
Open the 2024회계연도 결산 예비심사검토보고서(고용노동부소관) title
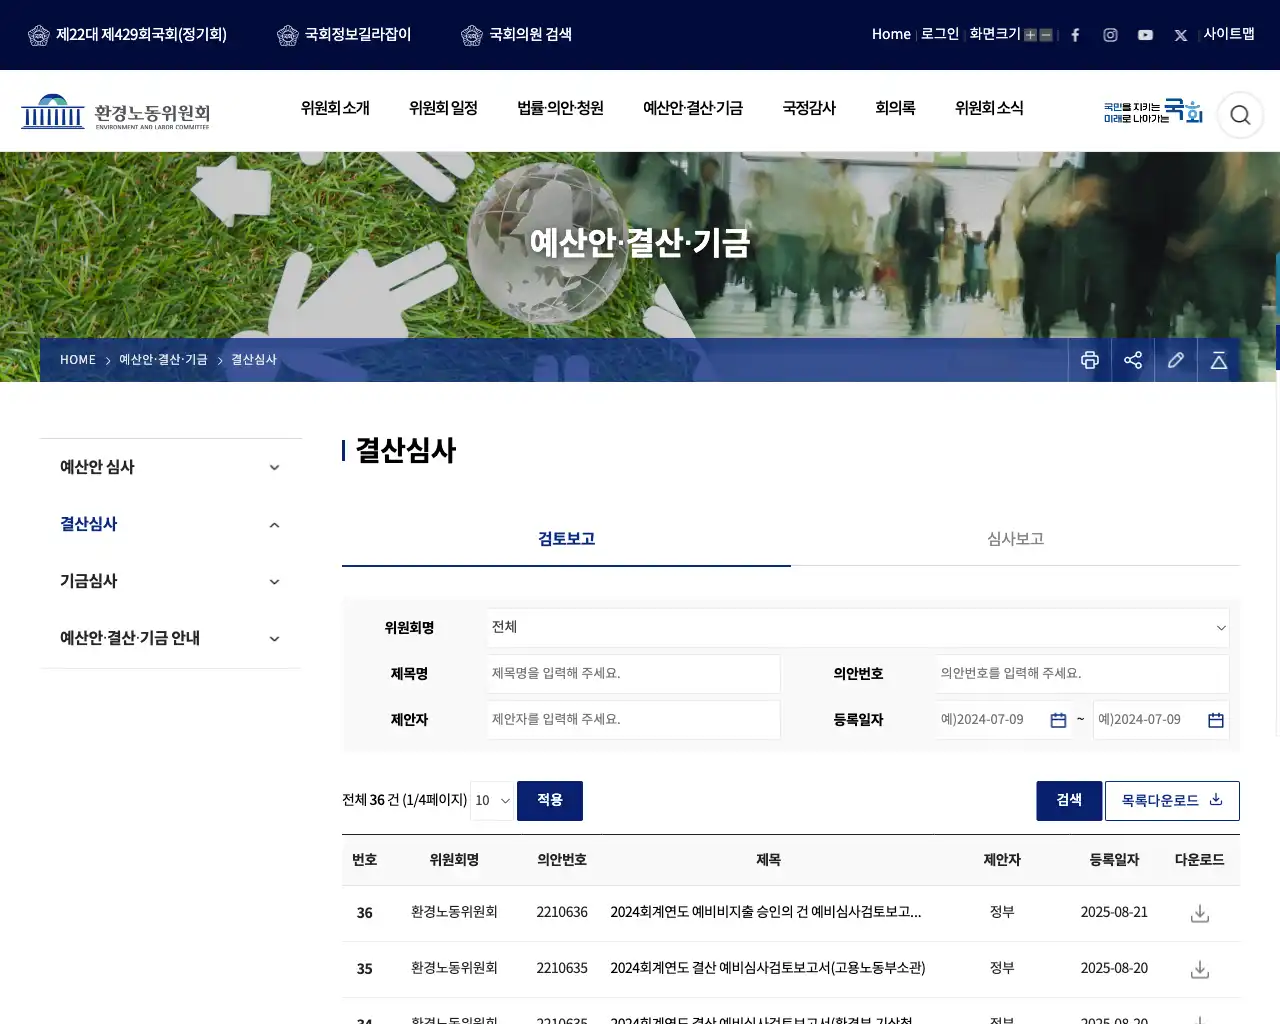click(768, 968)
